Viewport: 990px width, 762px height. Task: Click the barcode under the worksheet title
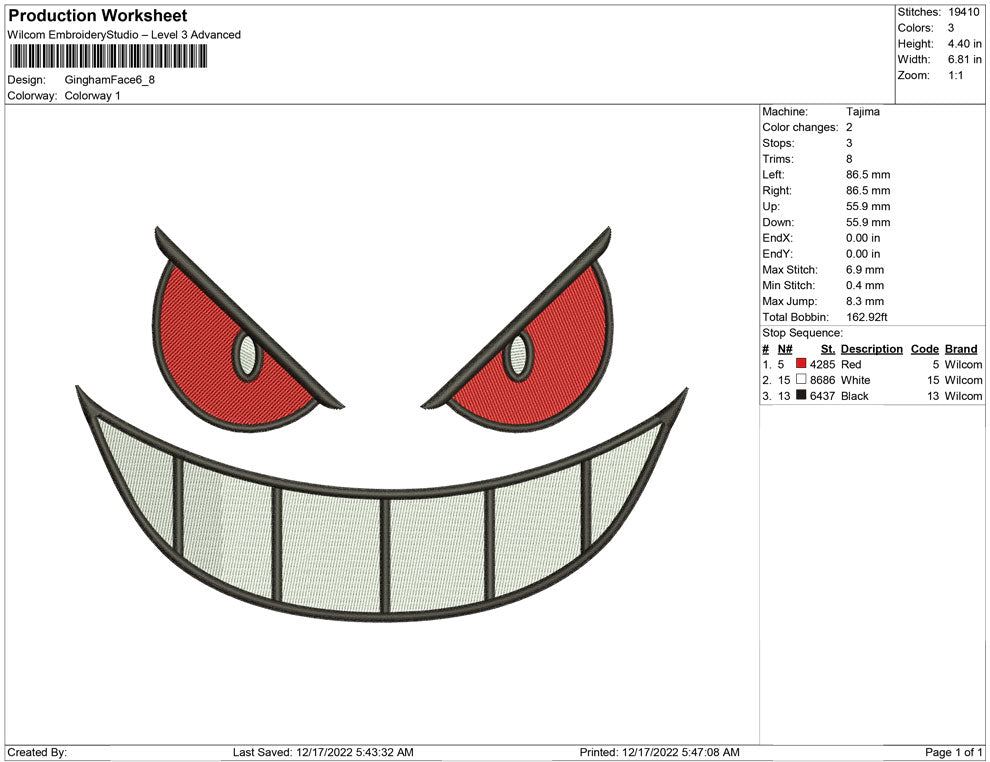pyautogui.click(x=108, y=57)
